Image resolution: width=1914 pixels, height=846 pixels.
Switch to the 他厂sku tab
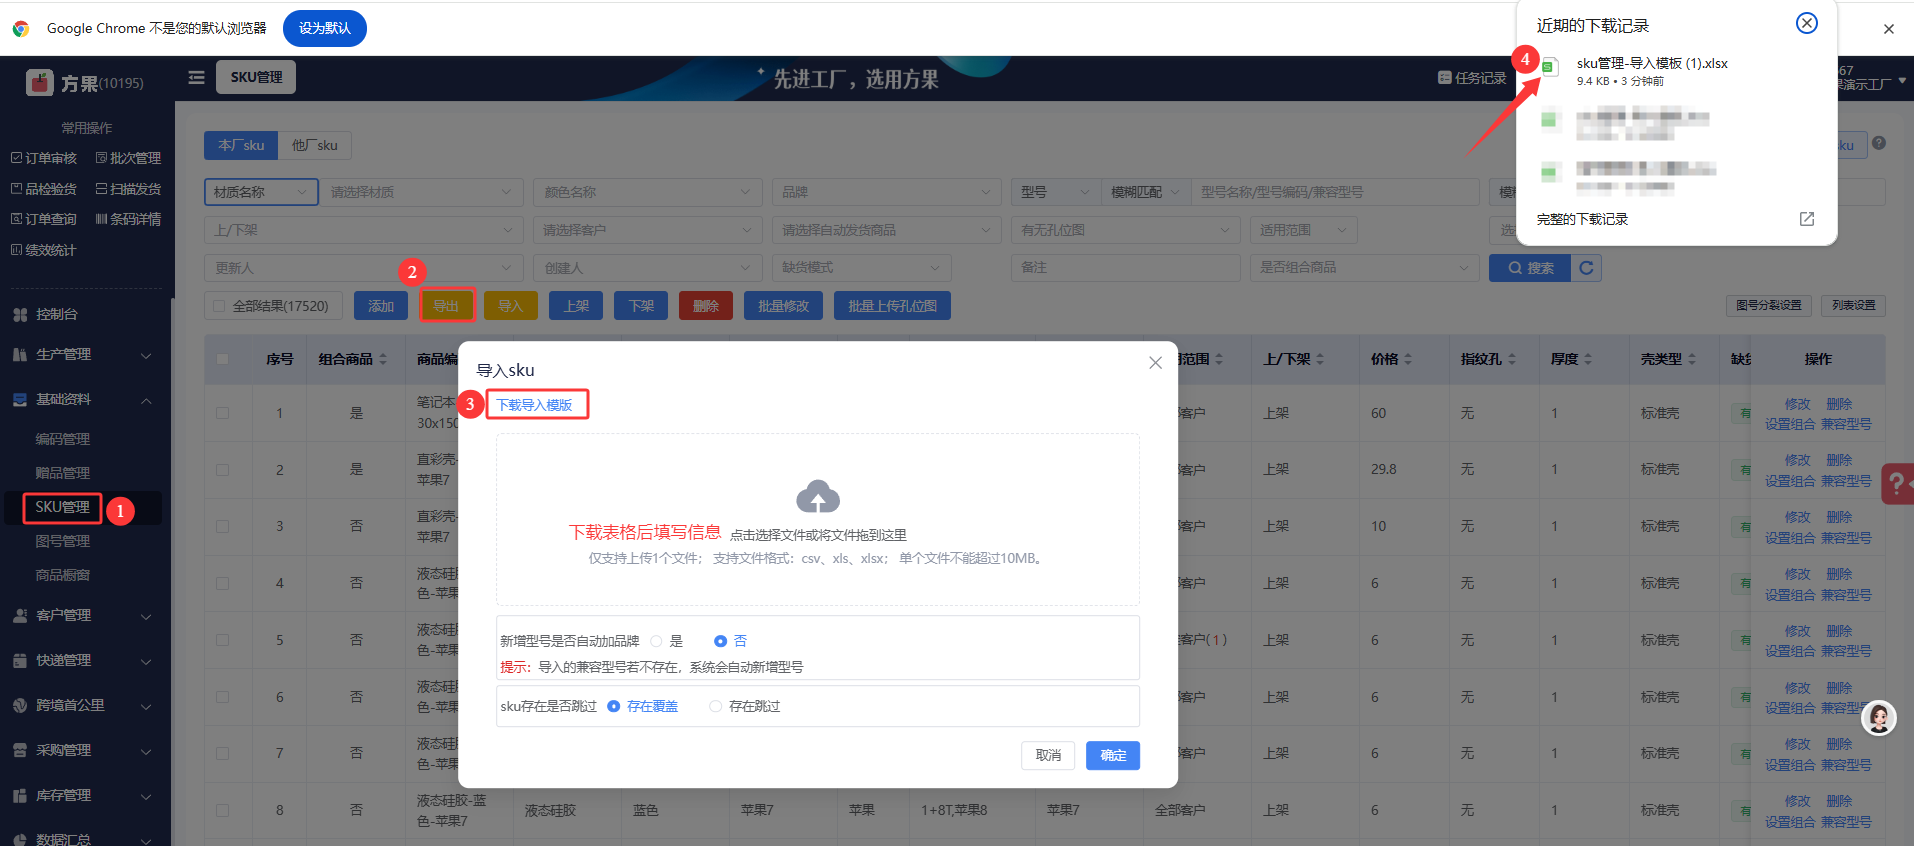tap(315, 145)
